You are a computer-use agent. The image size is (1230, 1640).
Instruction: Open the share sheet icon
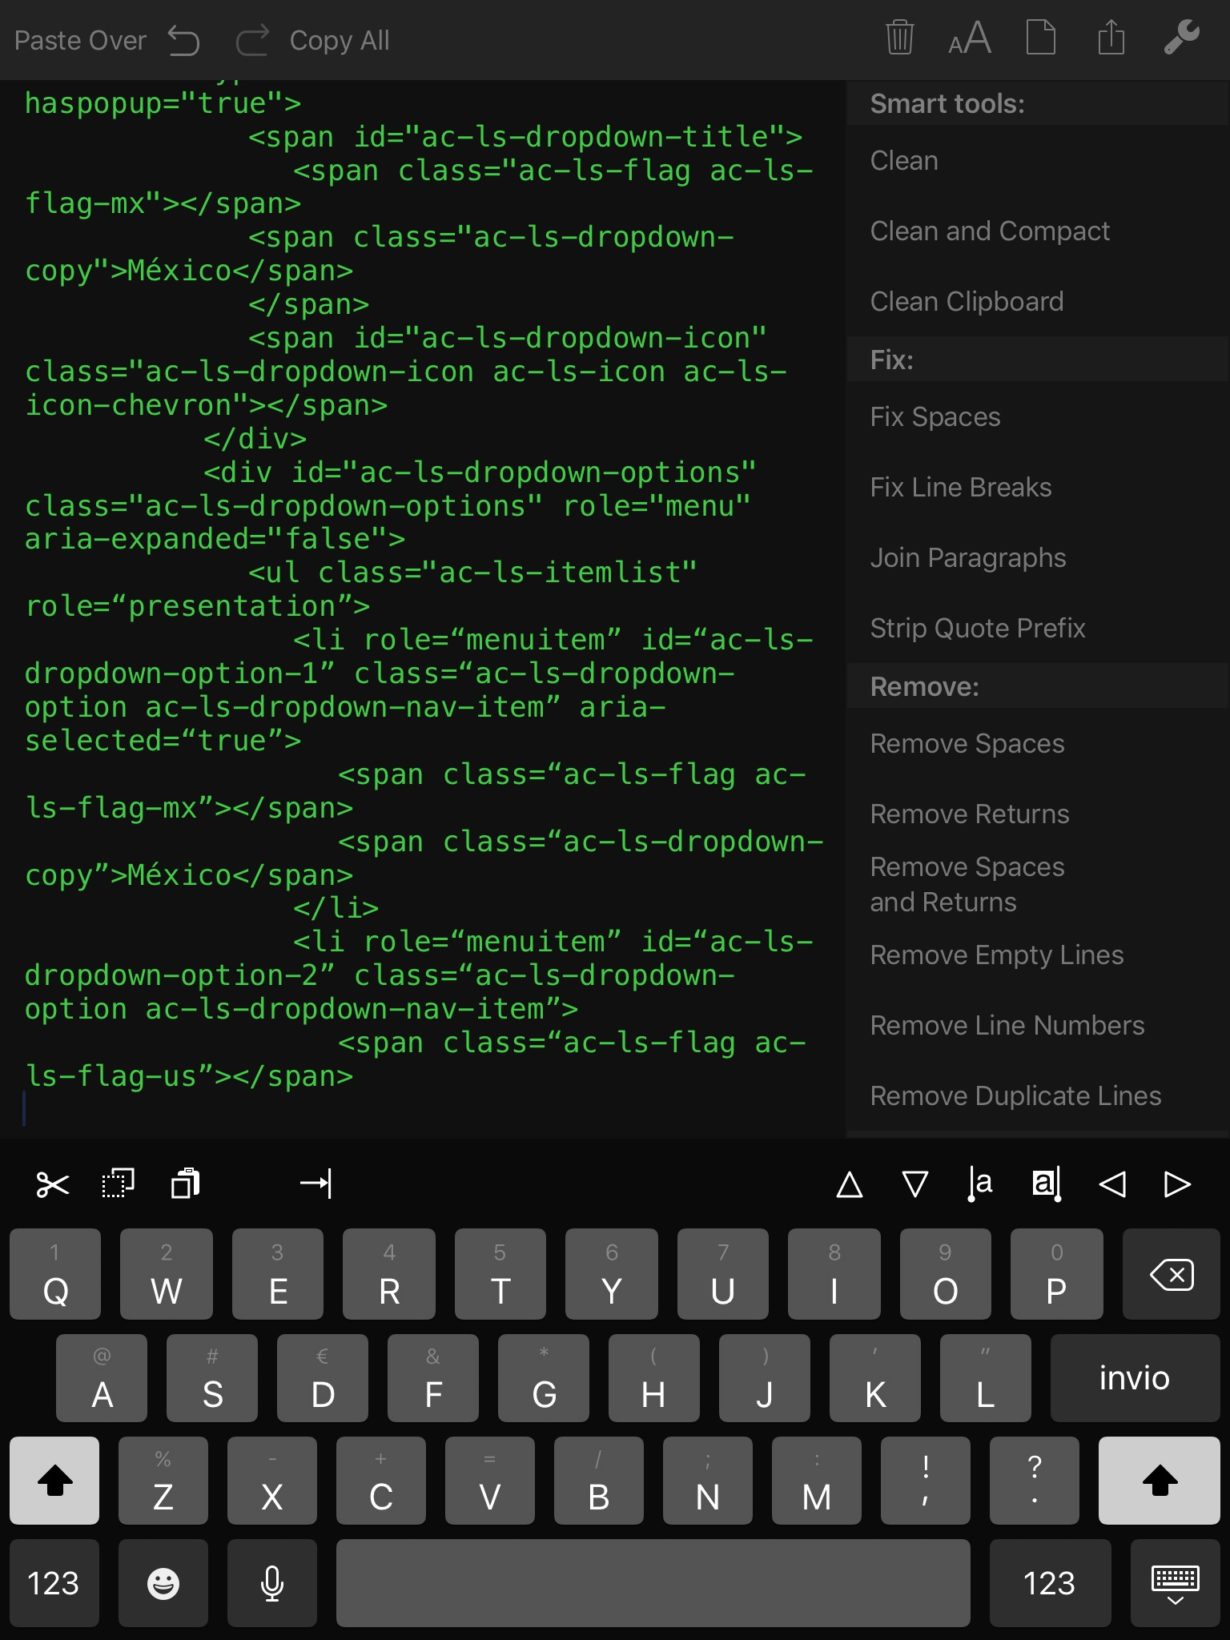coord(1111,38)
